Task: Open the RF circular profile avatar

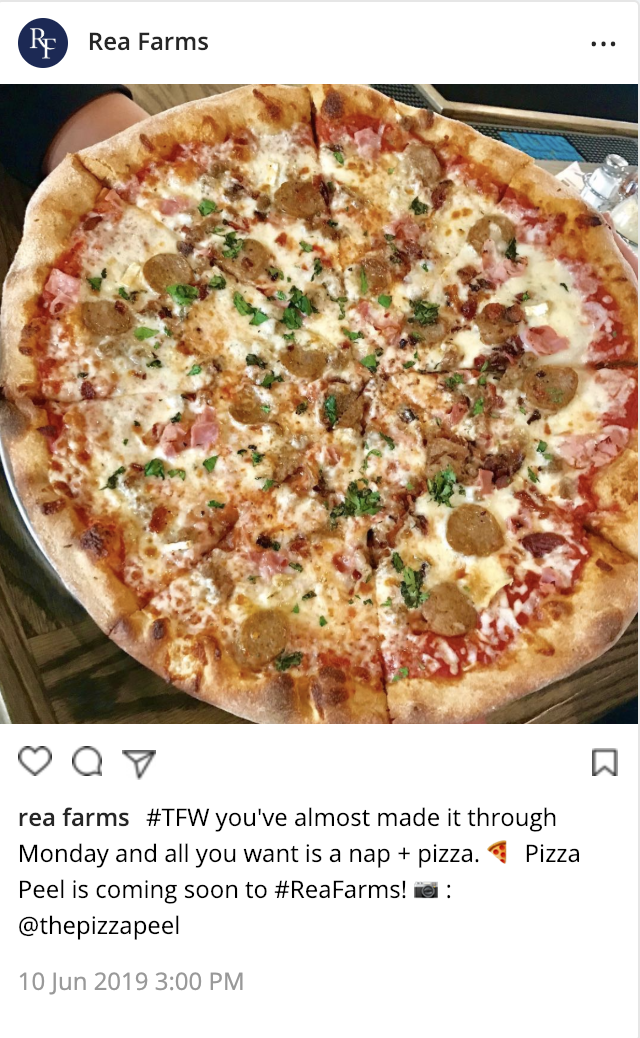Action: (43, 43)
